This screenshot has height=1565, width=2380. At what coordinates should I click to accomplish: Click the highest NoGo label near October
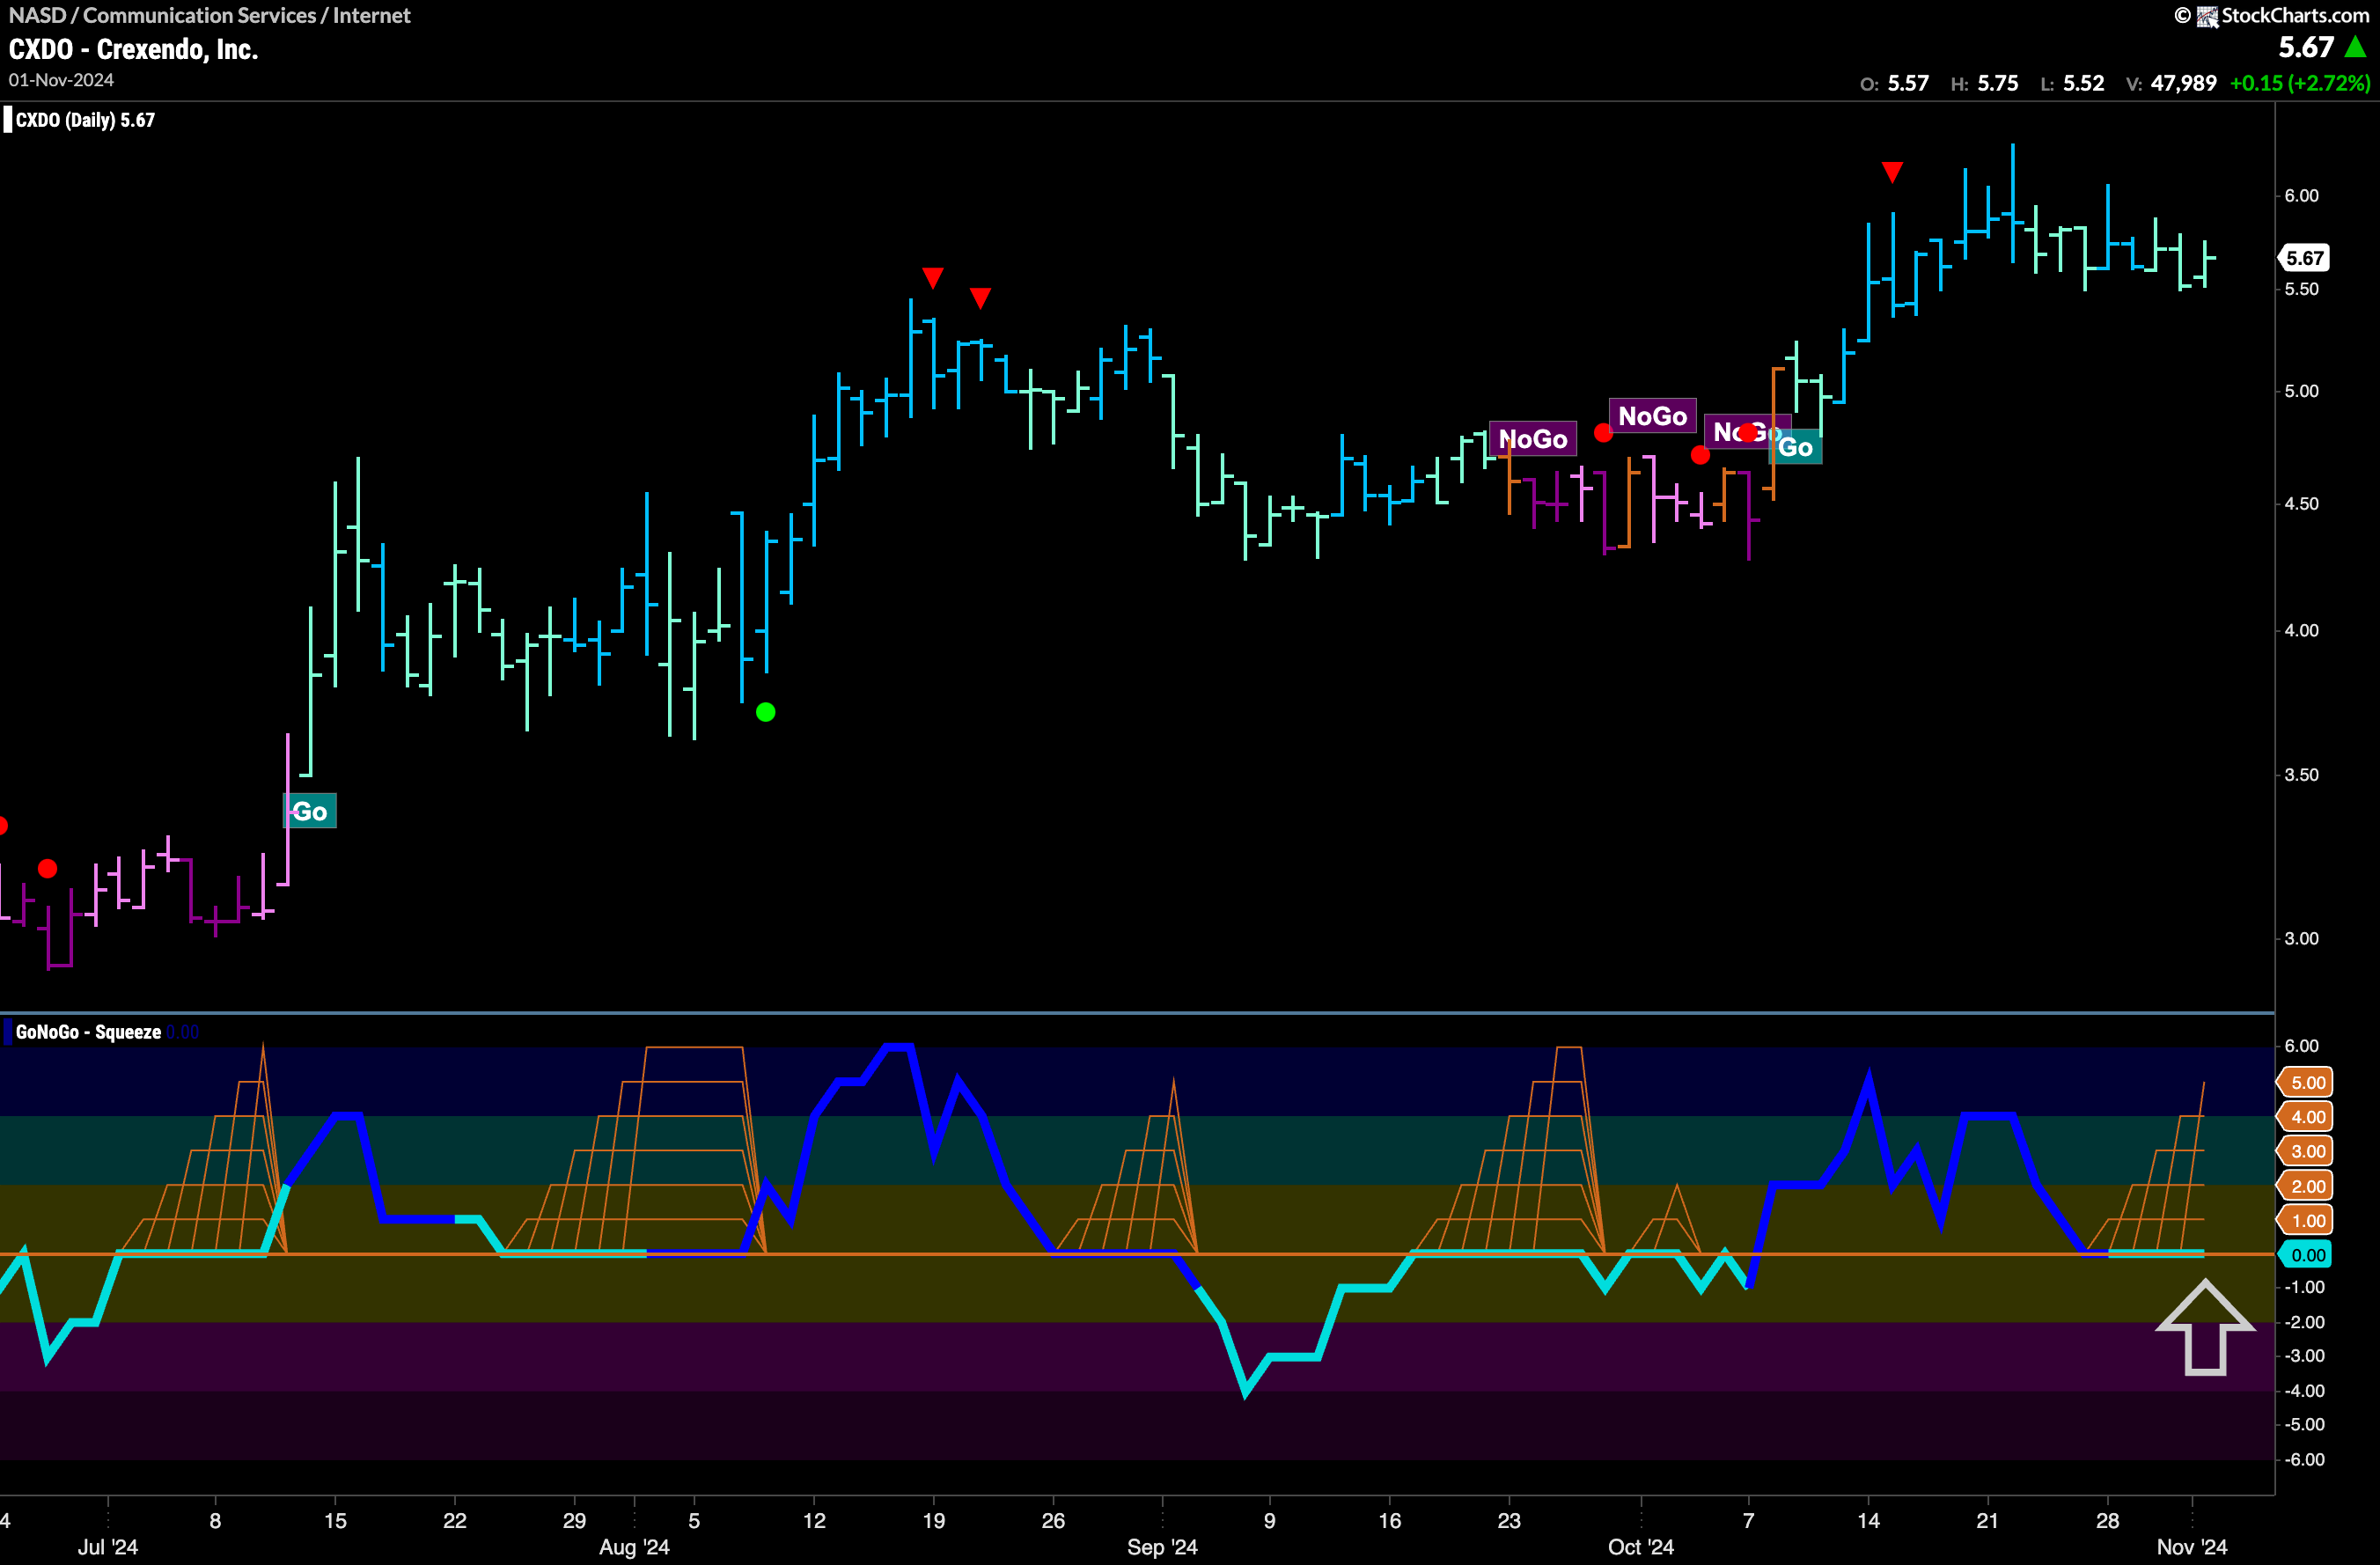(1652, 416)
